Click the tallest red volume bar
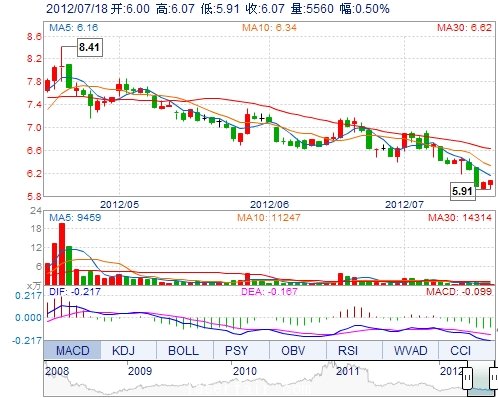 62,254
